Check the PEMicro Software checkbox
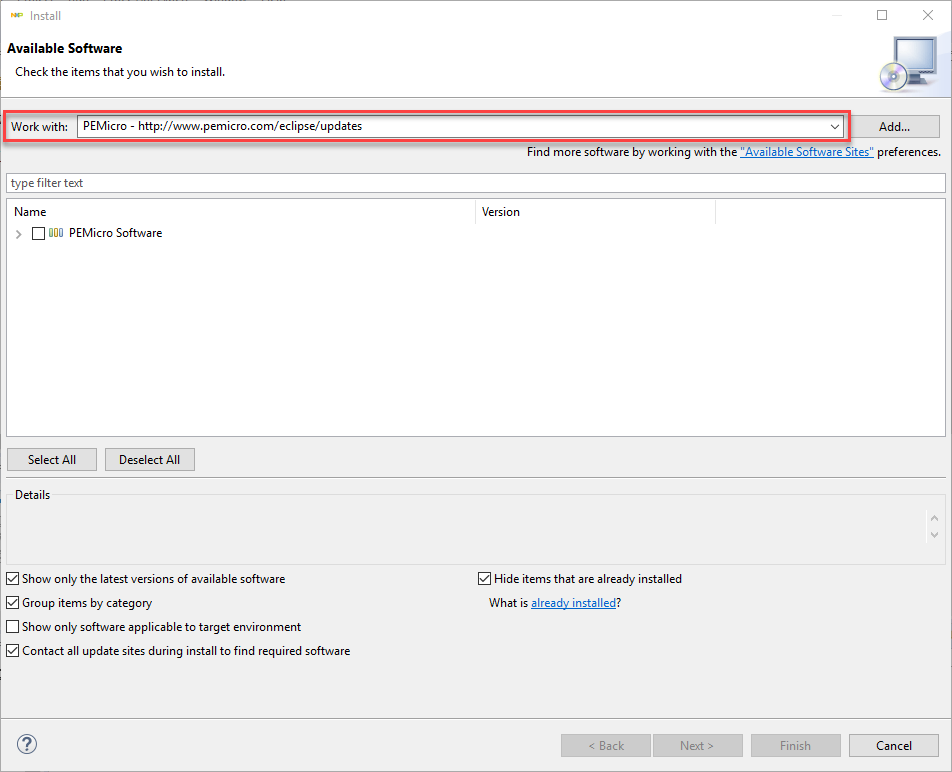This screenshot has height=772, width=952. (x=38, y=233)
